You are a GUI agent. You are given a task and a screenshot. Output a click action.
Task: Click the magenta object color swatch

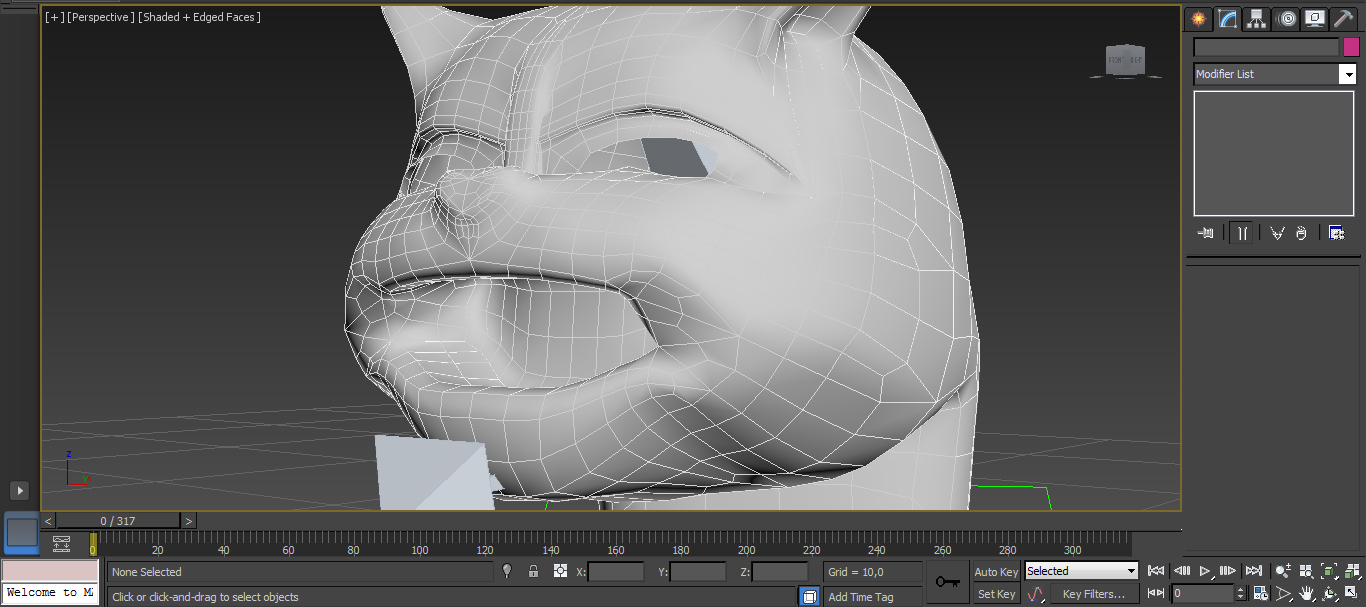point(1351,47)
